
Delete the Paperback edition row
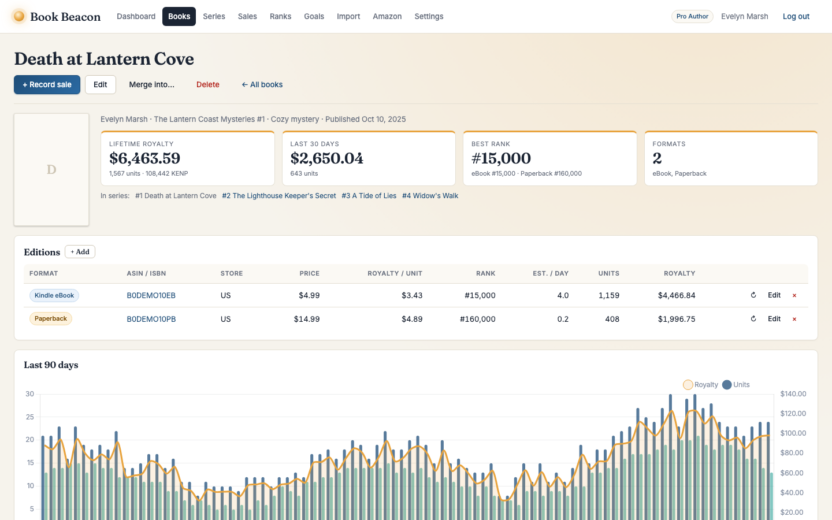794,319
